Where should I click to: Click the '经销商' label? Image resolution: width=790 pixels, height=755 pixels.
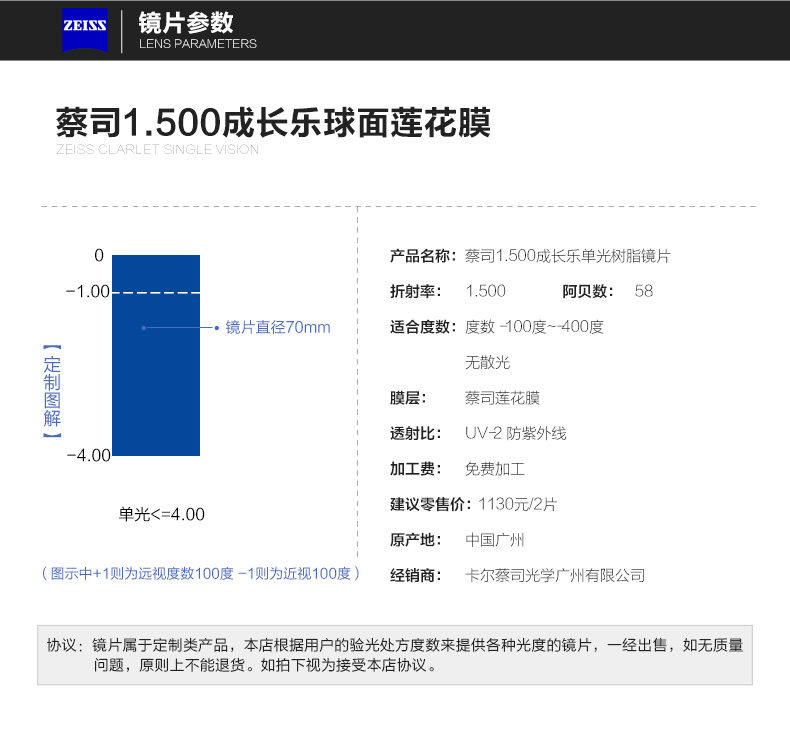(415, 575)
